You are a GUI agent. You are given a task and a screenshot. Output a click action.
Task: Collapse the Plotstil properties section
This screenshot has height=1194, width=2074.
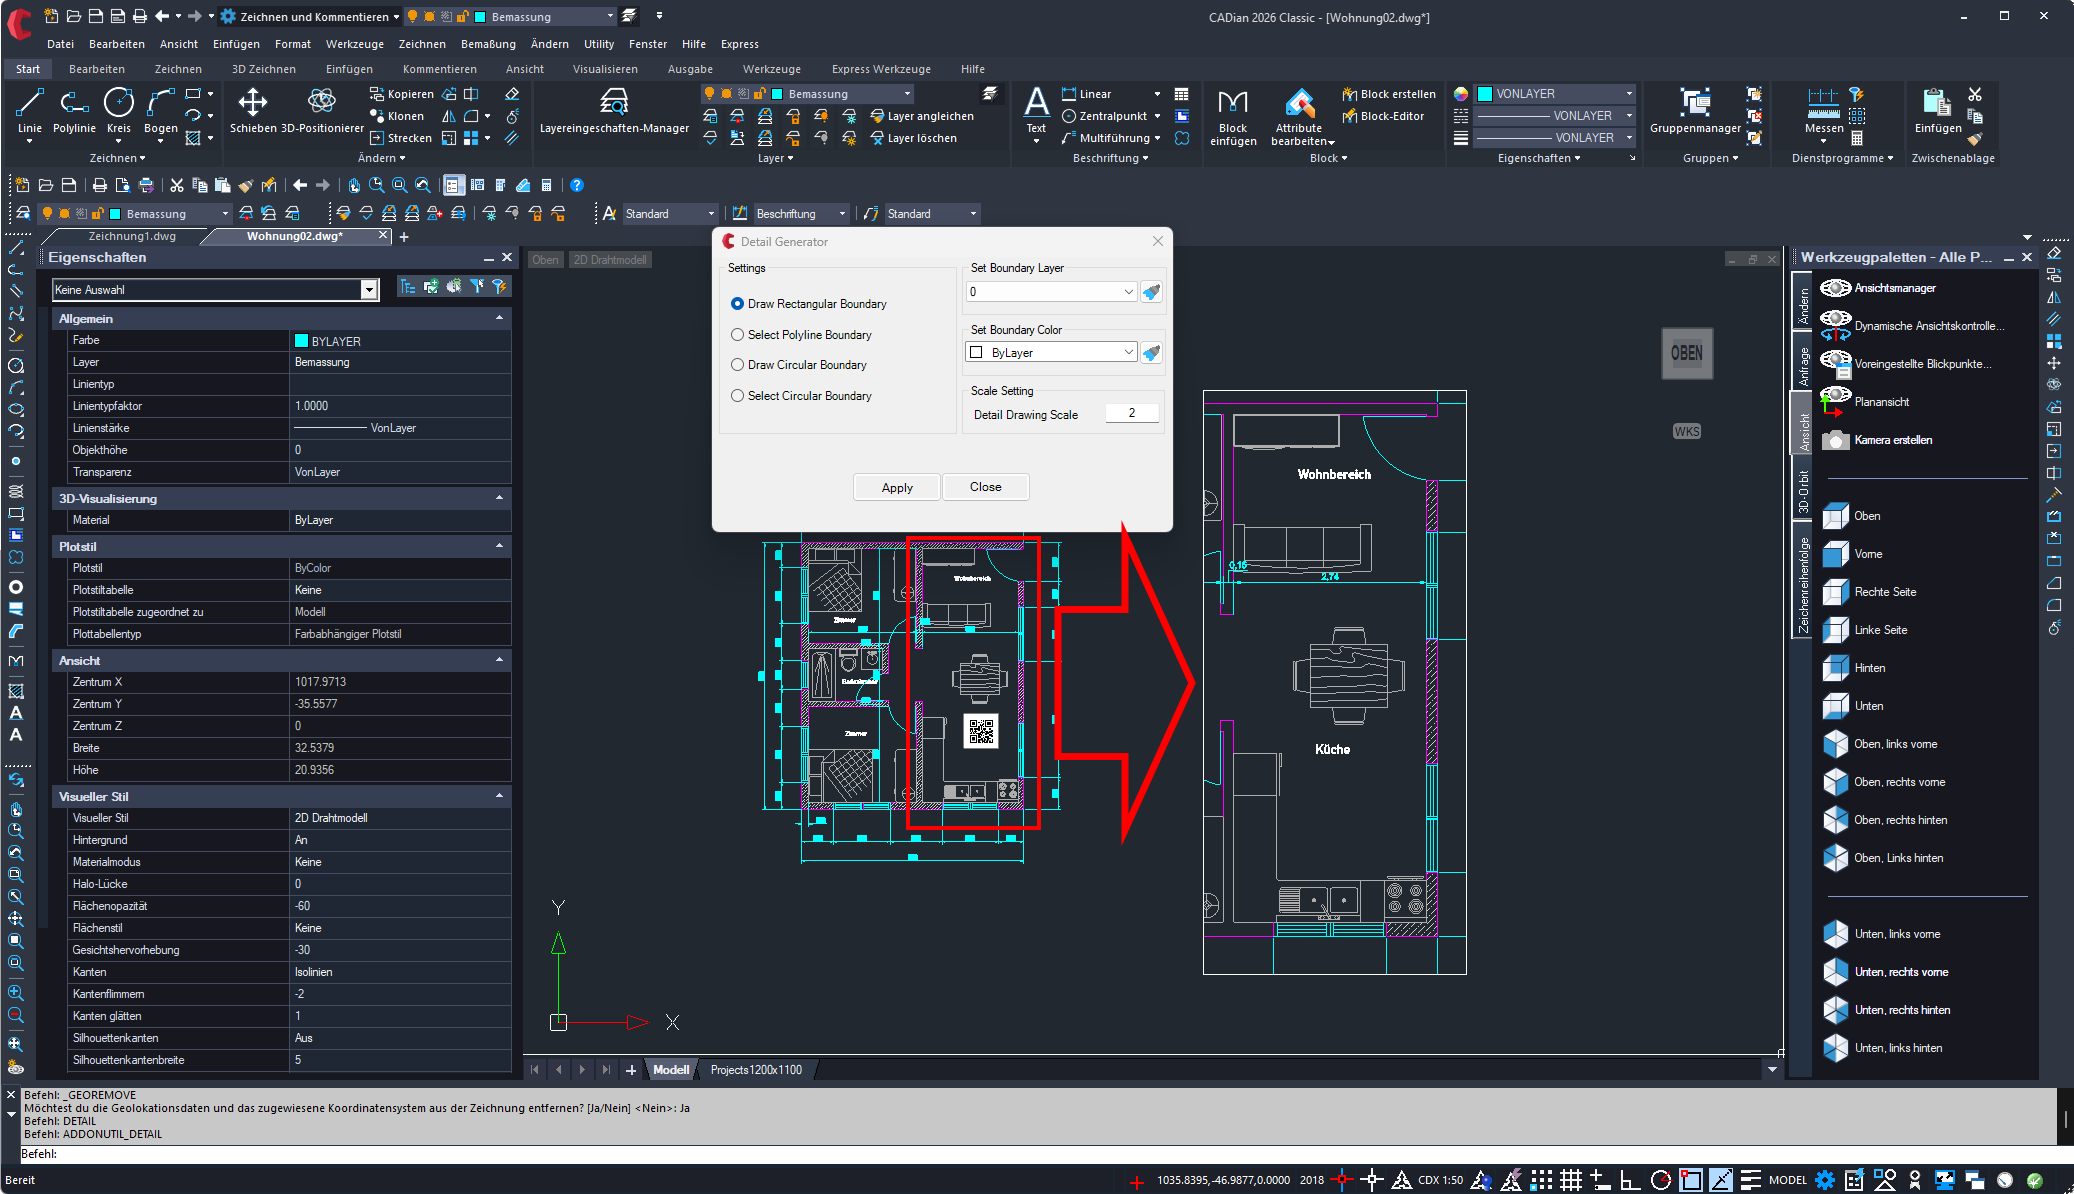pyautogui.click(x=499, y=546)
